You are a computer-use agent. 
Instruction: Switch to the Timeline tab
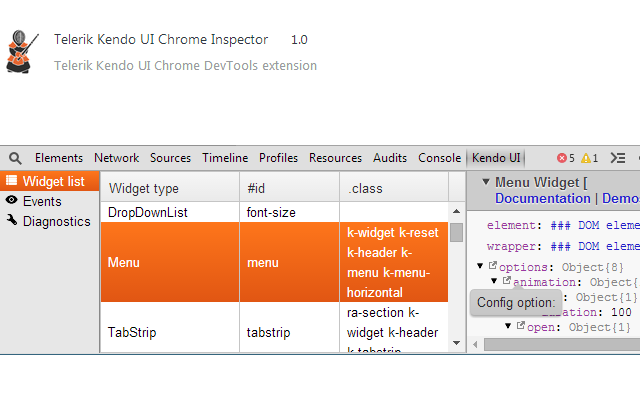[x=225, y=158]
